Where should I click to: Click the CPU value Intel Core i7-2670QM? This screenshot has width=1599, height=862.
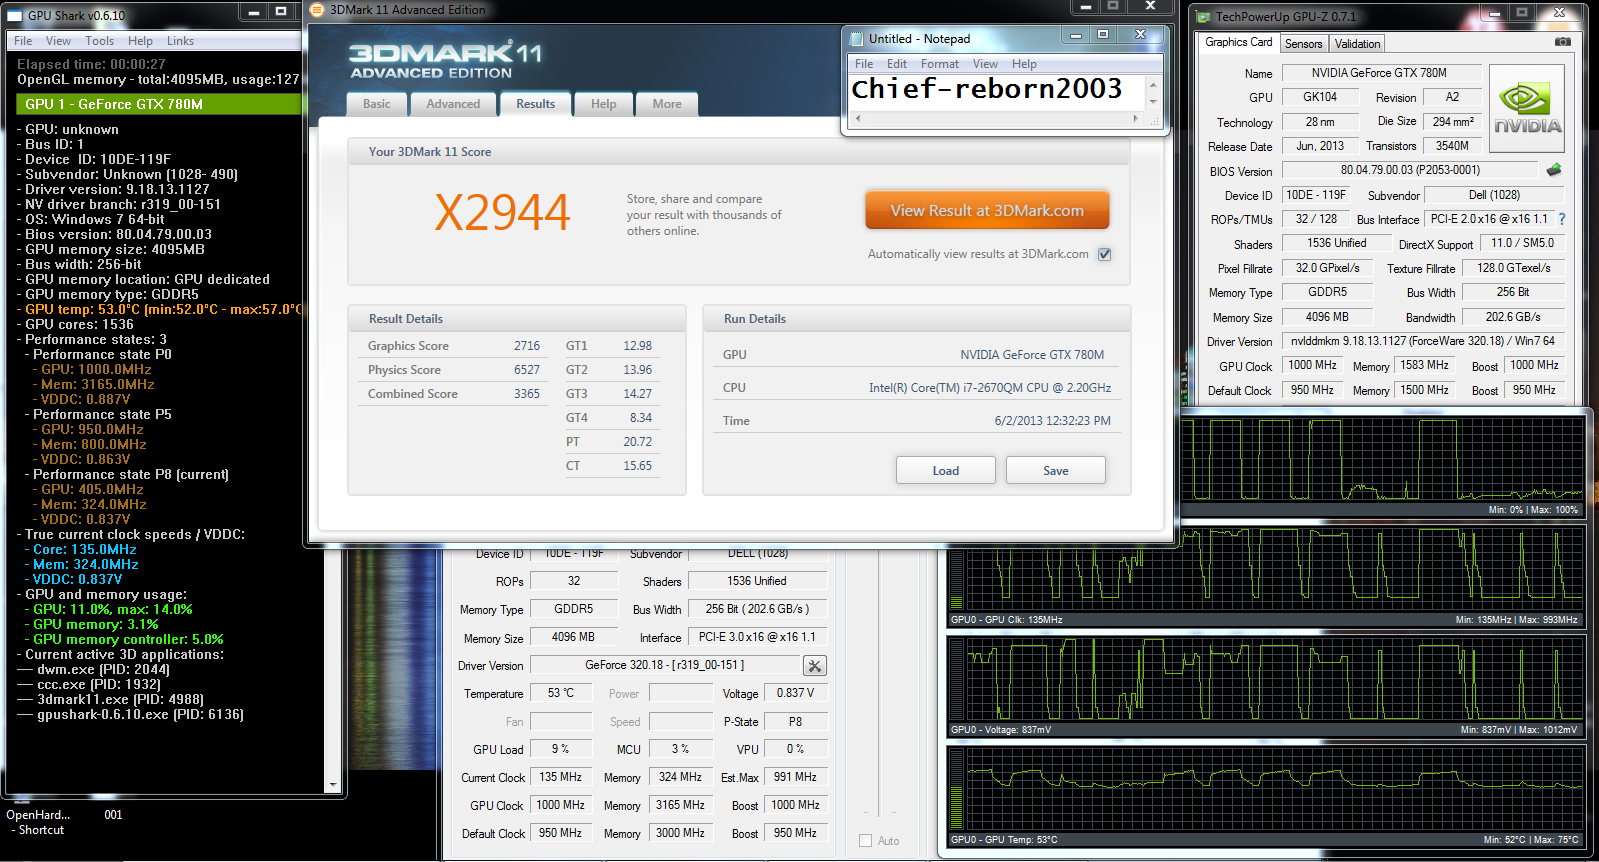tap(989, 388)
